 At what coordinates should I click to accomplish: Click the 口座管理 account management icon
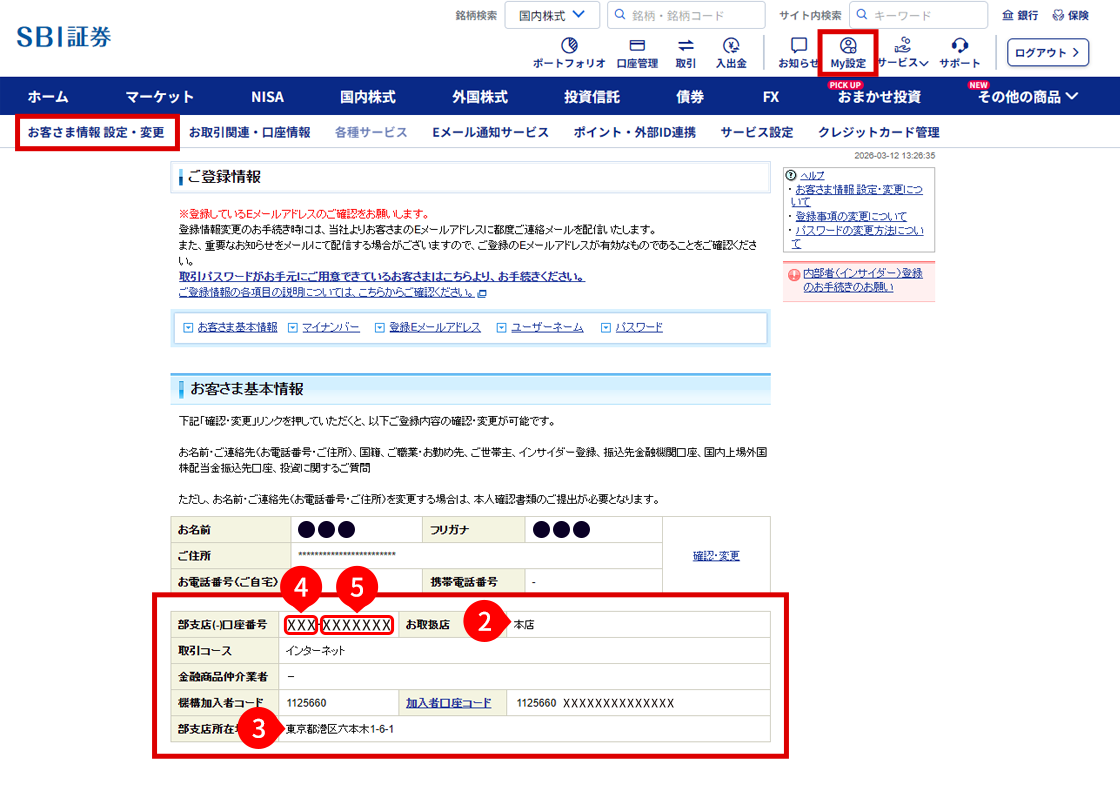tap(637, 53)
